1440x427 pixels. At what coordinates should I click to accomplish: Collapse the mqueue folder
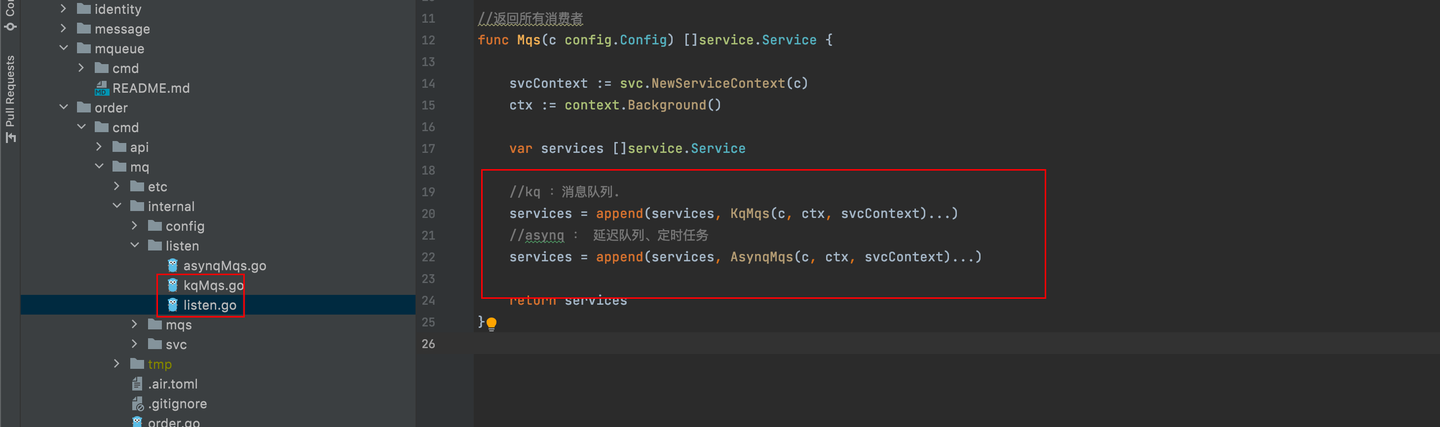(63, 48)
